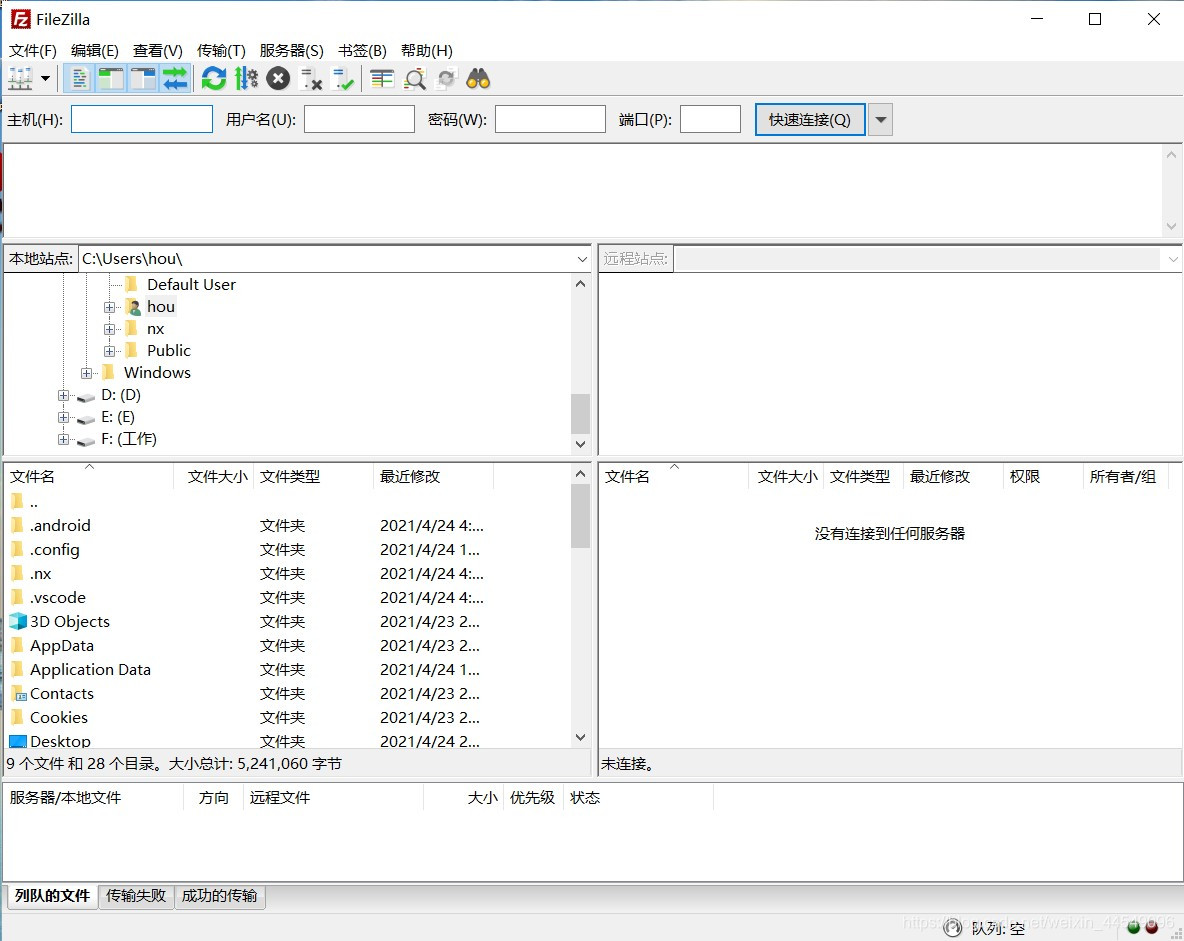Open the 书签(B) menu

tap(362, 51)
